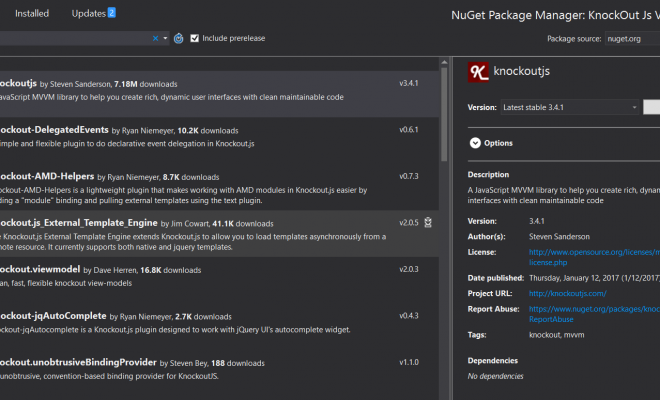The width and height of the screenshot is (660, 400).
Task: Select the knockoutjs package by Steven Sanderson
Action: tap(219, 94)
